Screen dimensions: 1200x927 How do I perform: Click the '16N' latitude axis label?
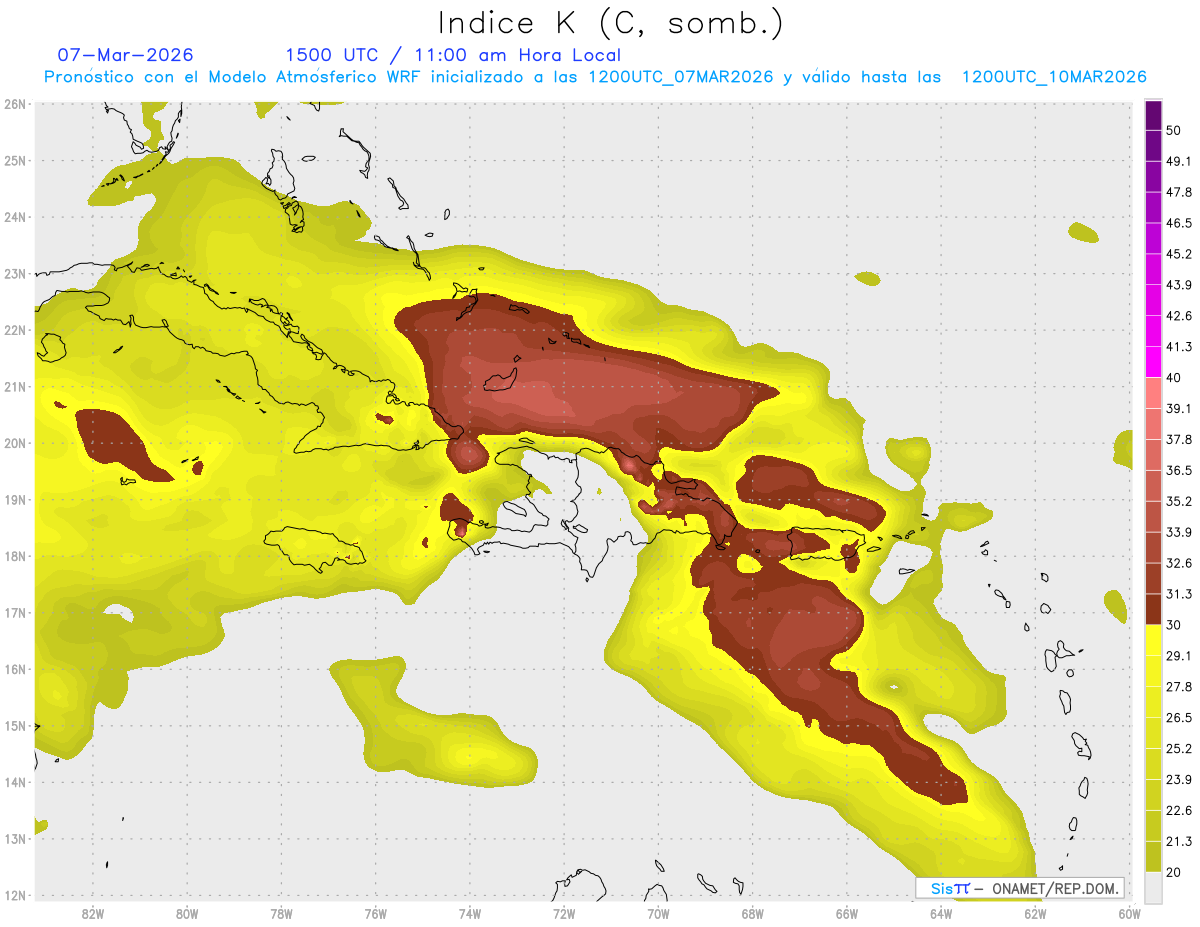click(x=15, y=669)
